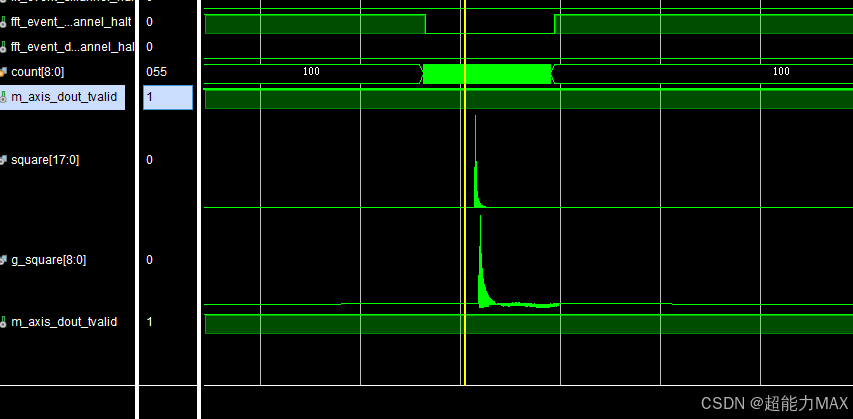Click the count value 055
Screen dimensions: 853x419
tap(157, 72)
